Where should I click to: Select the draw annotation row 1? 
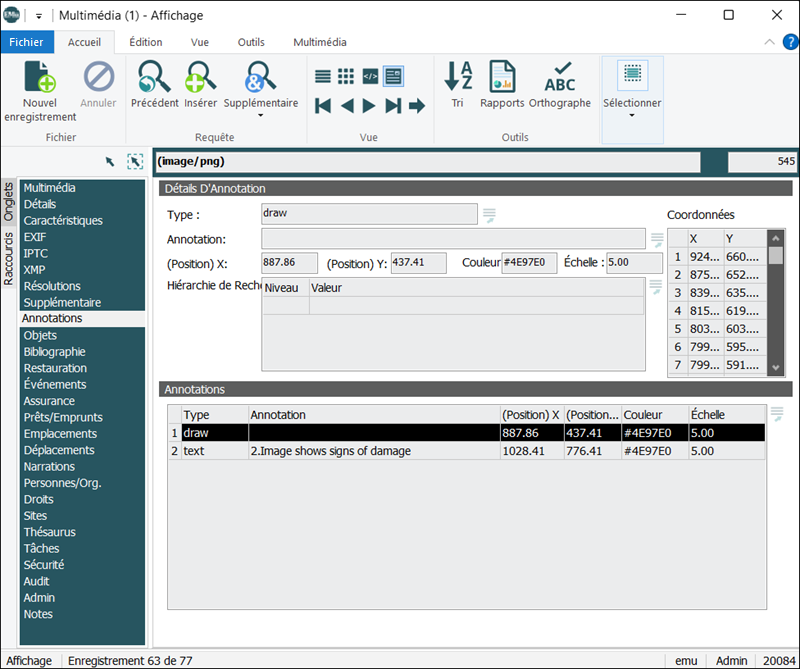click(467, 433)
